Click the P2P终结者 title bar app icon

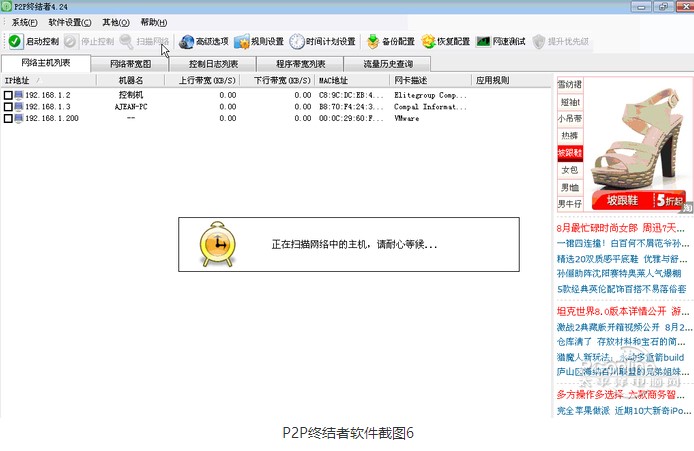(6, 6)
